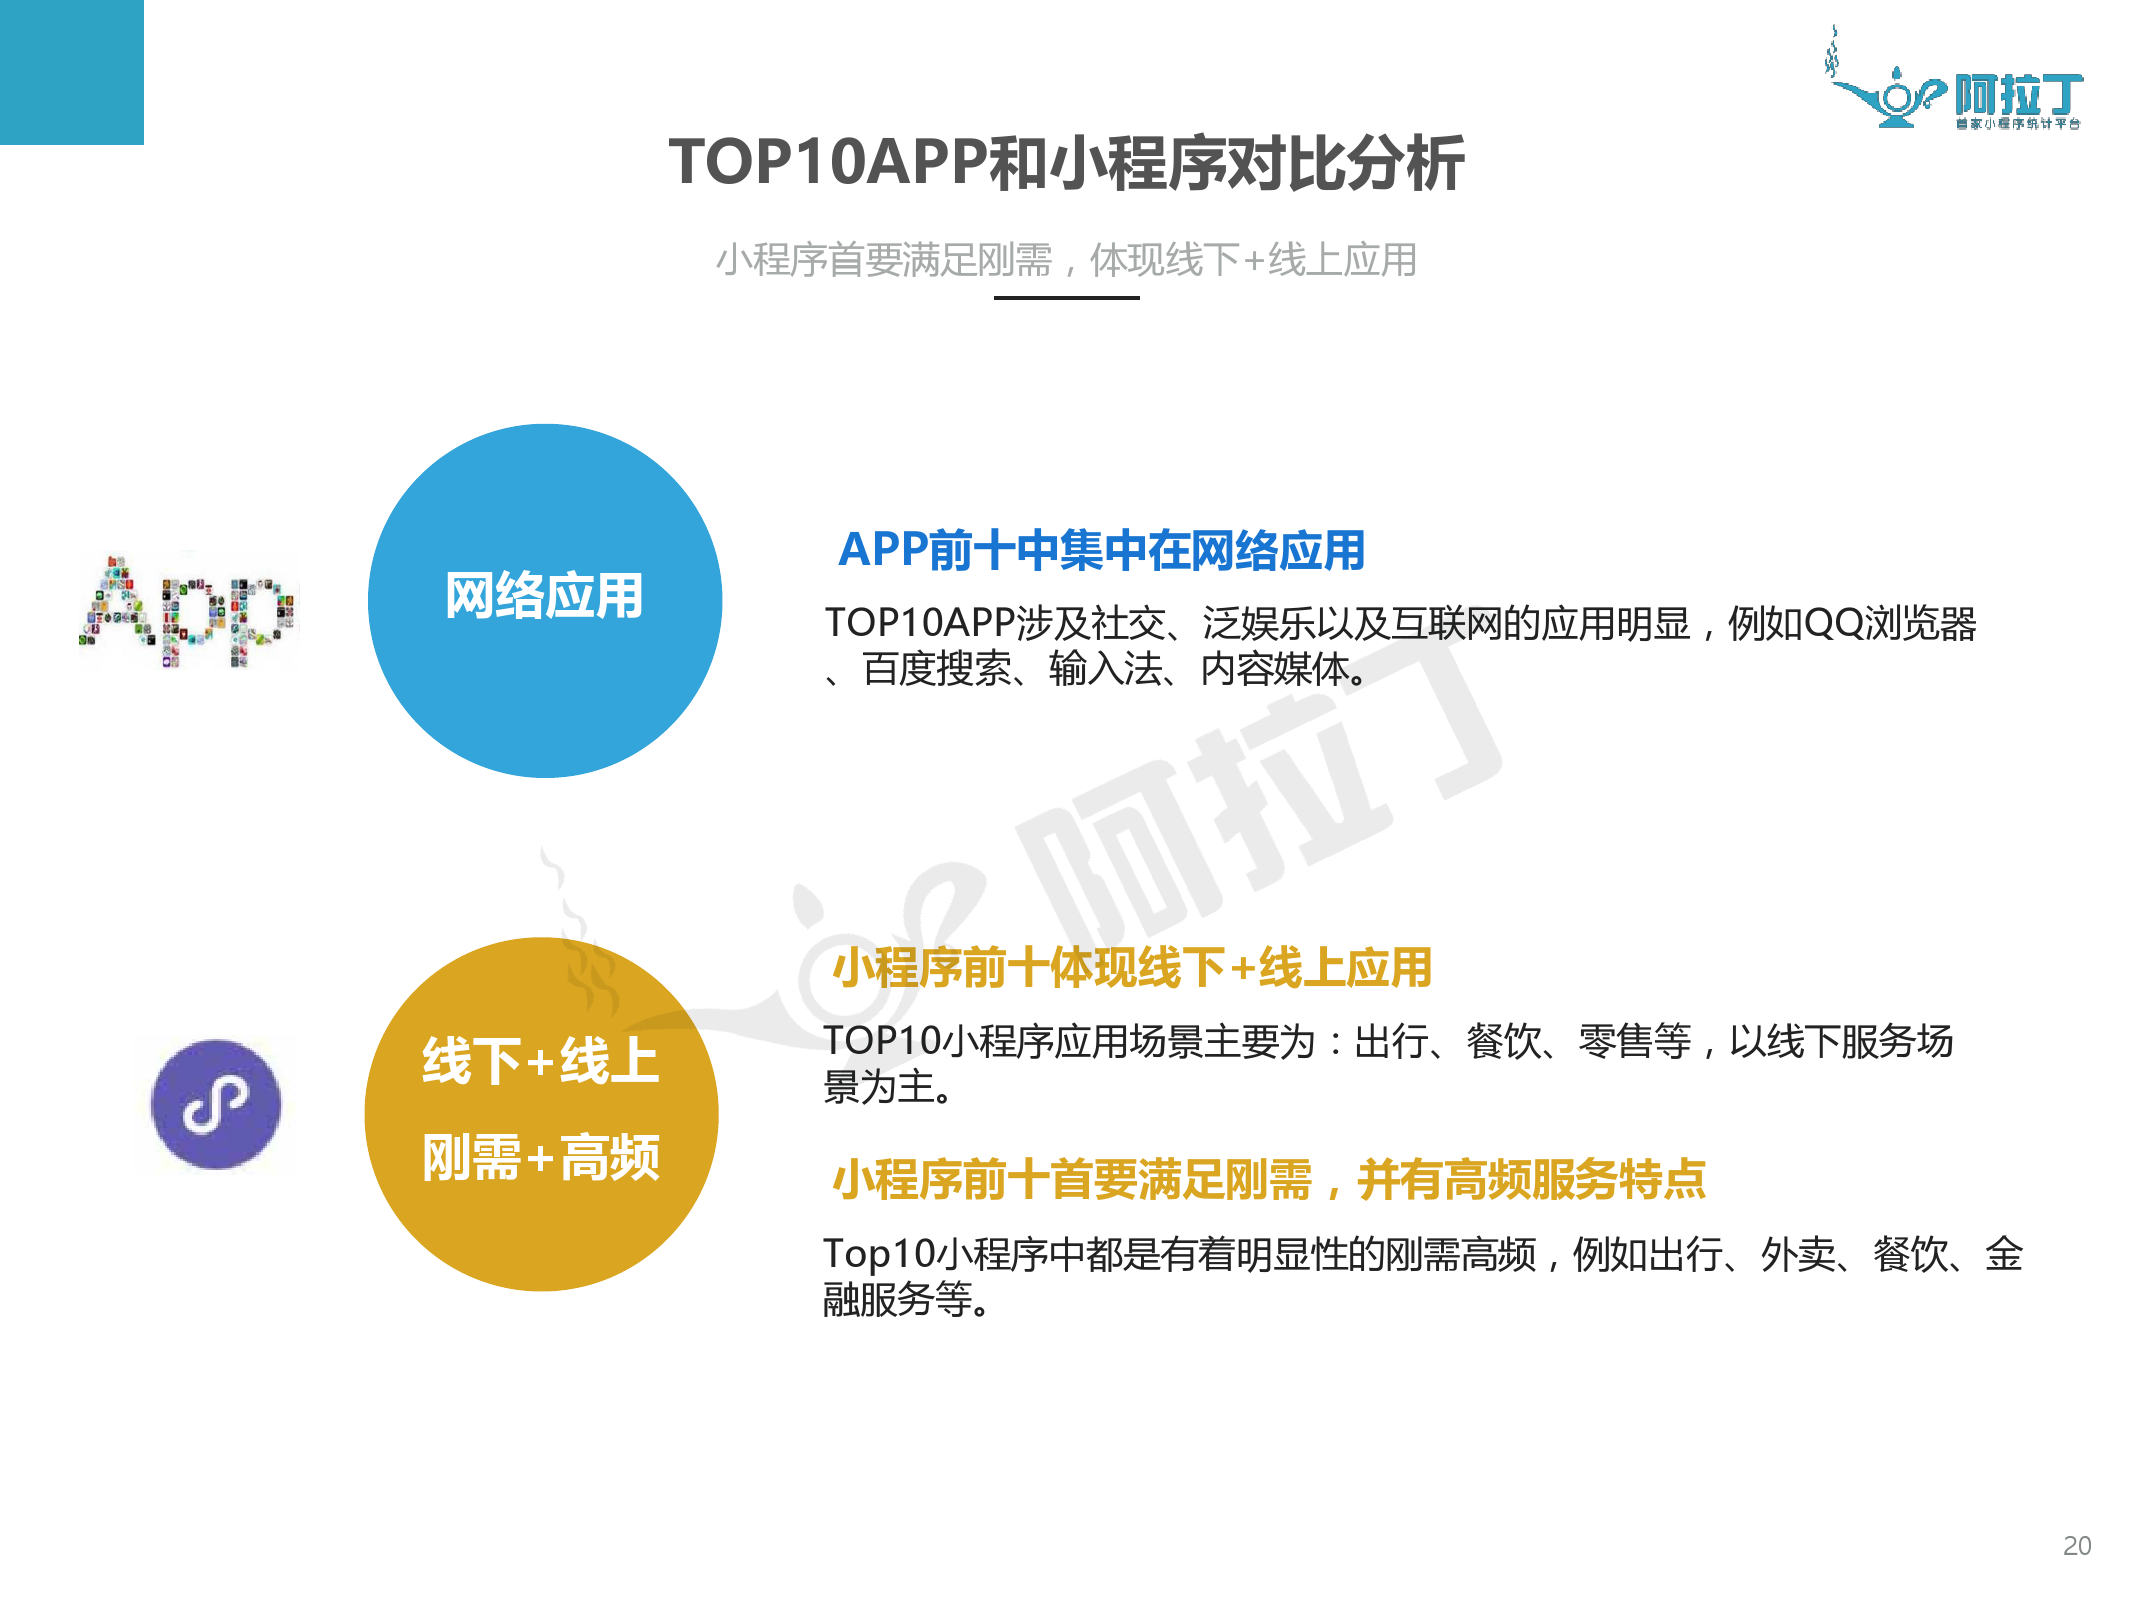Click the 阿拉丁 logo text
2133x1600 pixels.
(x=2018, y=96)
